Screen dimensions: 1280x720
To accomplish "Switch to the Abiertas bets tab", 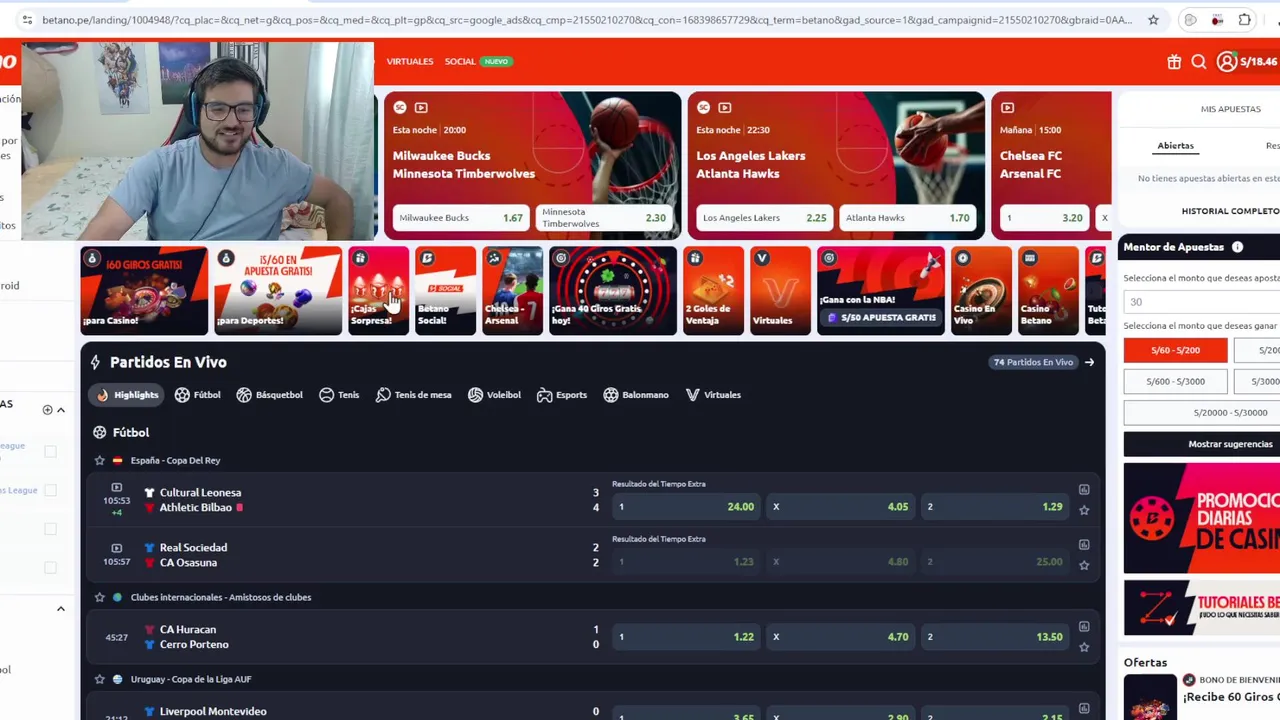I will [x=1175, y=146].
